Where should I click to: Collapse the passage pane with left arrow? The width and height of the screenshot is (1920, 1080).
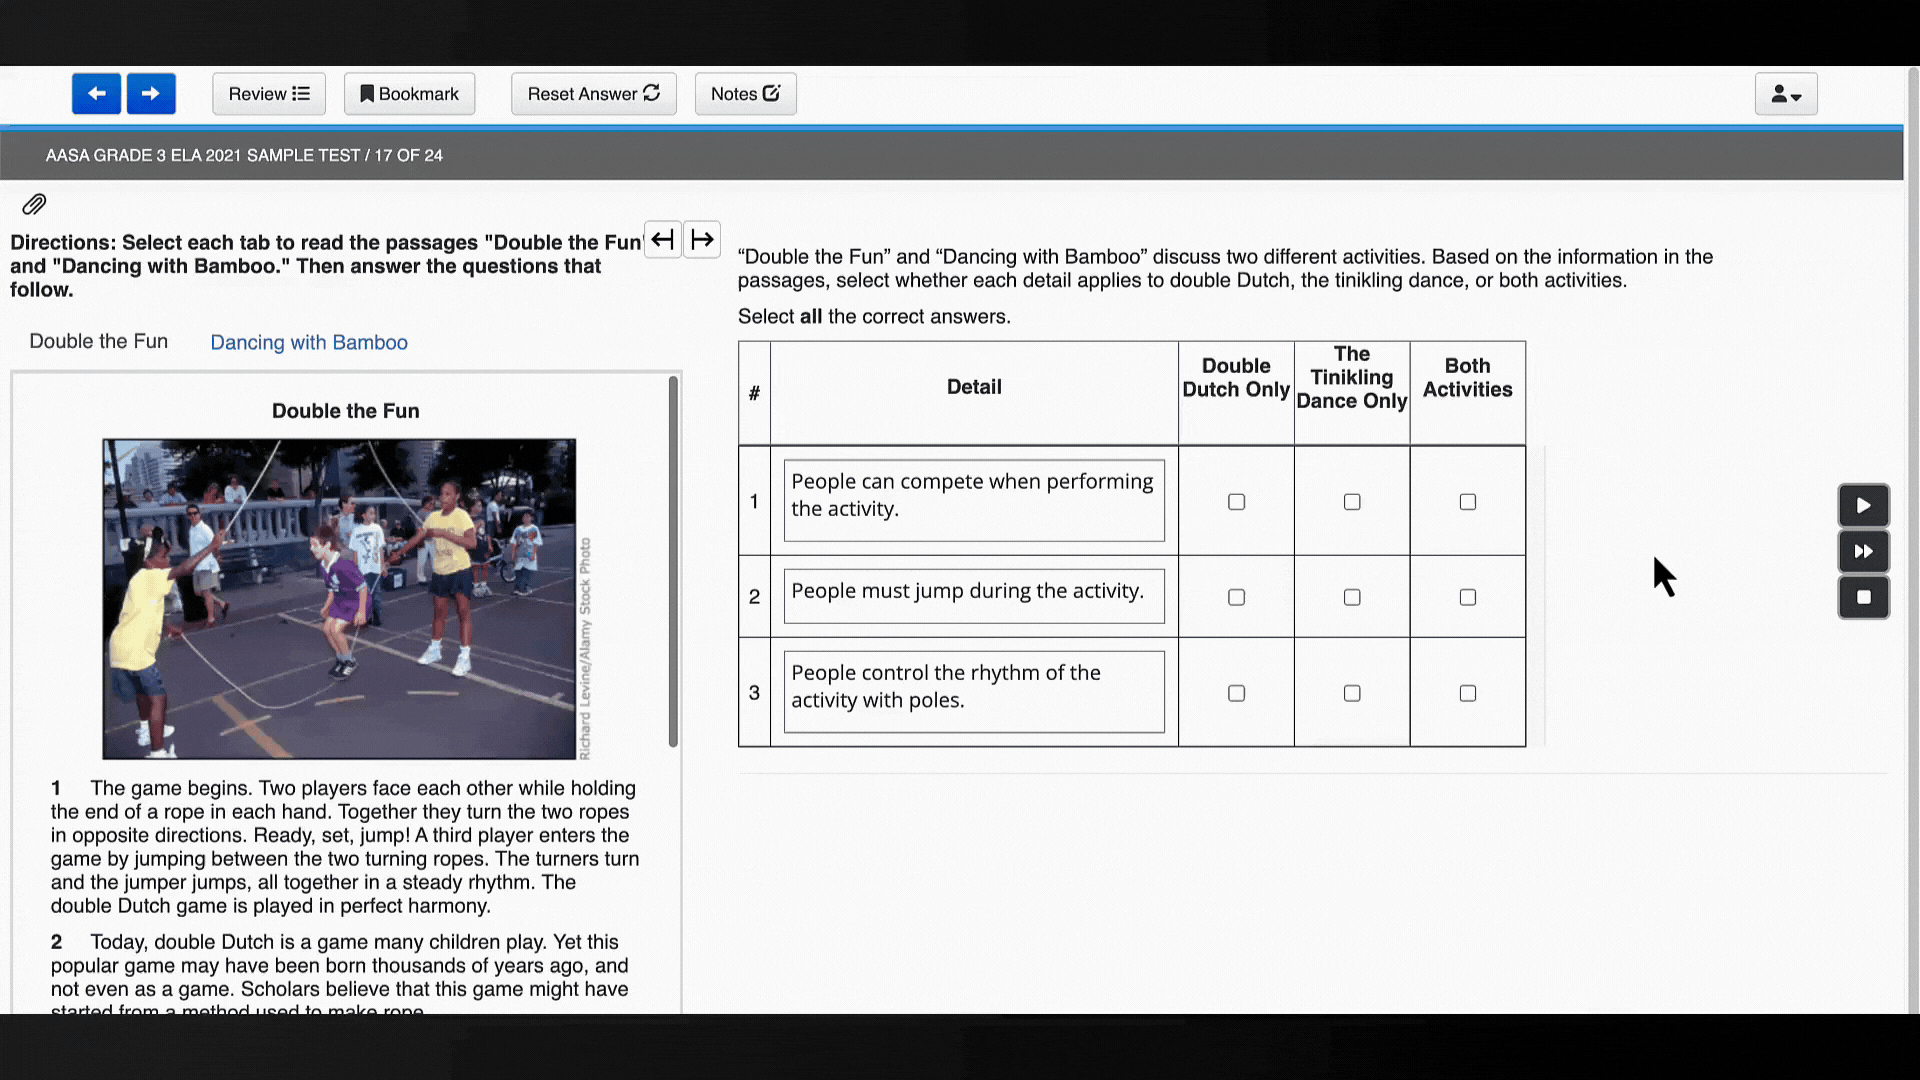pos(662,240)
